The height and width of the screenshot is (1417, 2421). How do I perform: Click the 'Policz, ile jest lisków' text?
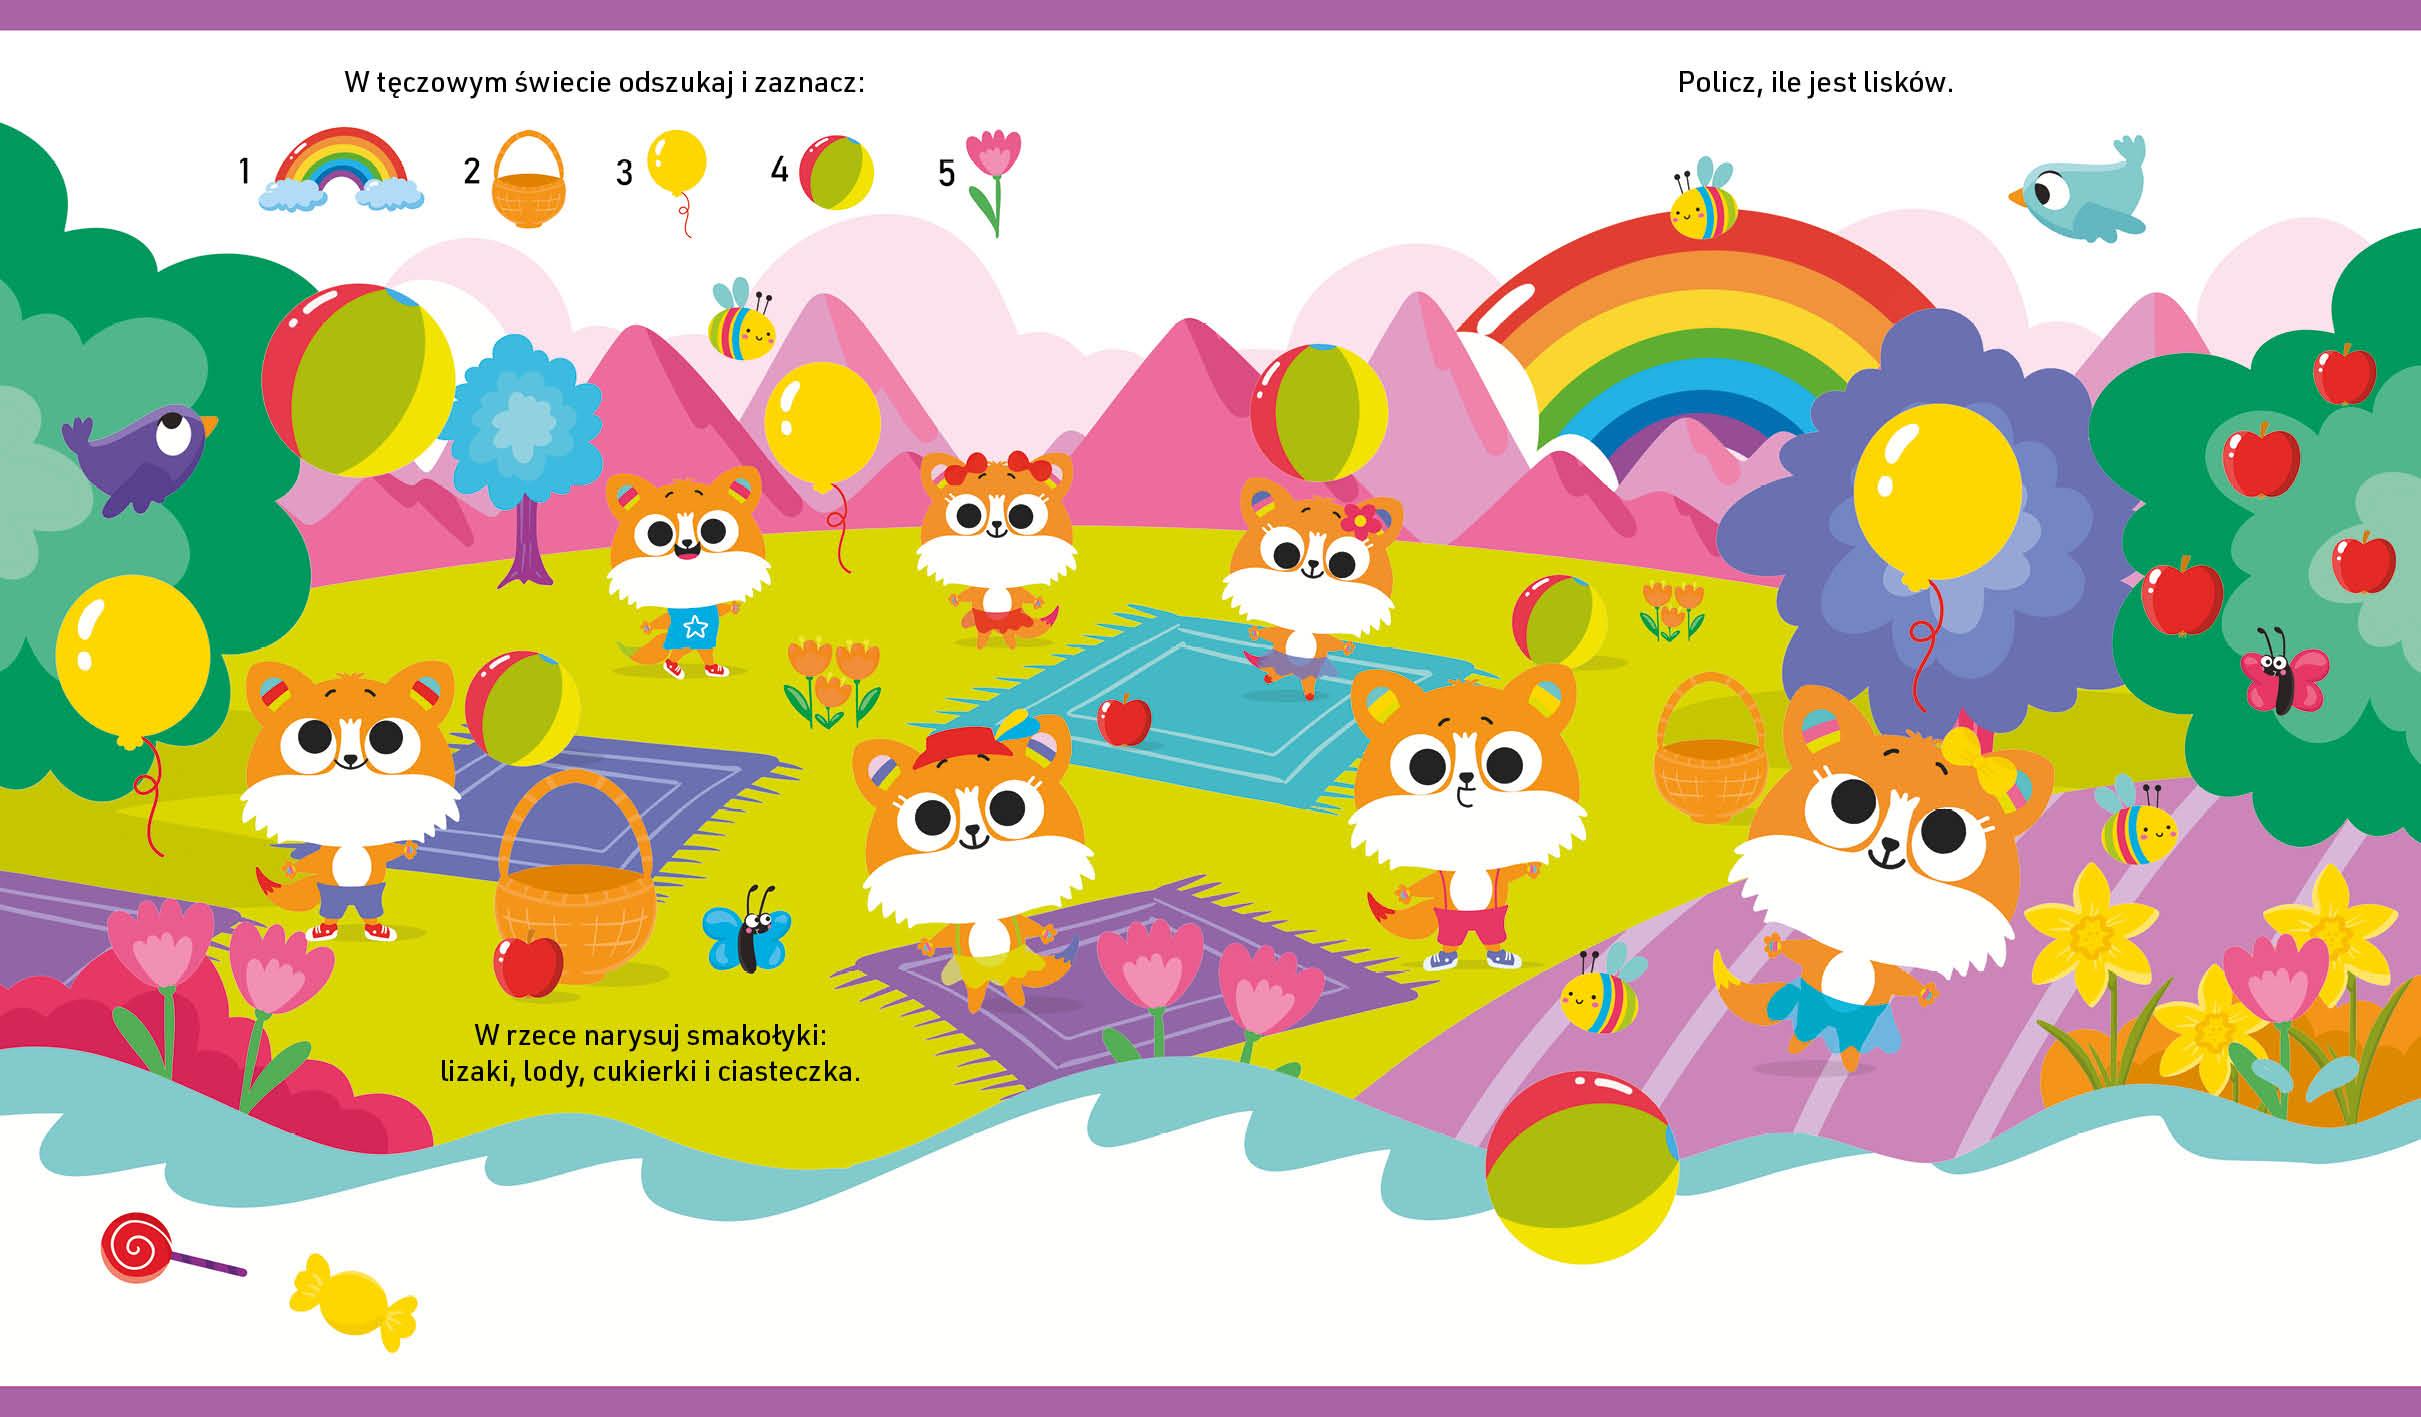click(1815, 83)
